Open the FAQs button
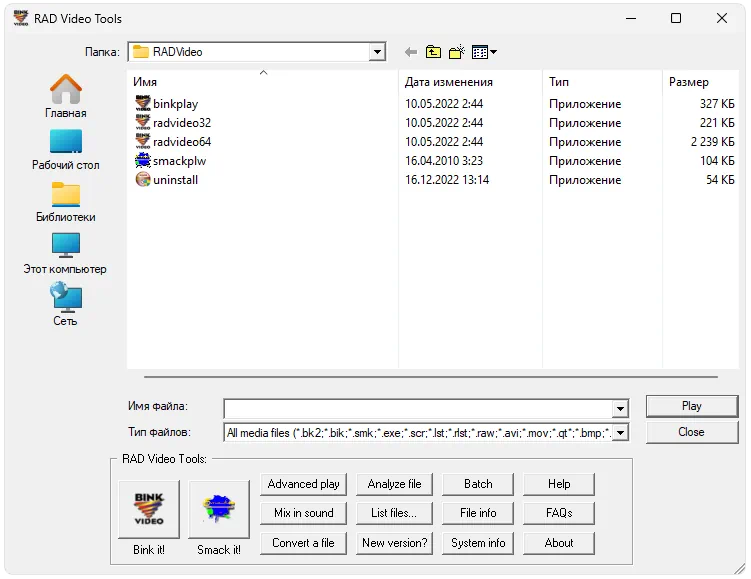This screenshot has width=751, height=579. (x=559, y=513)
